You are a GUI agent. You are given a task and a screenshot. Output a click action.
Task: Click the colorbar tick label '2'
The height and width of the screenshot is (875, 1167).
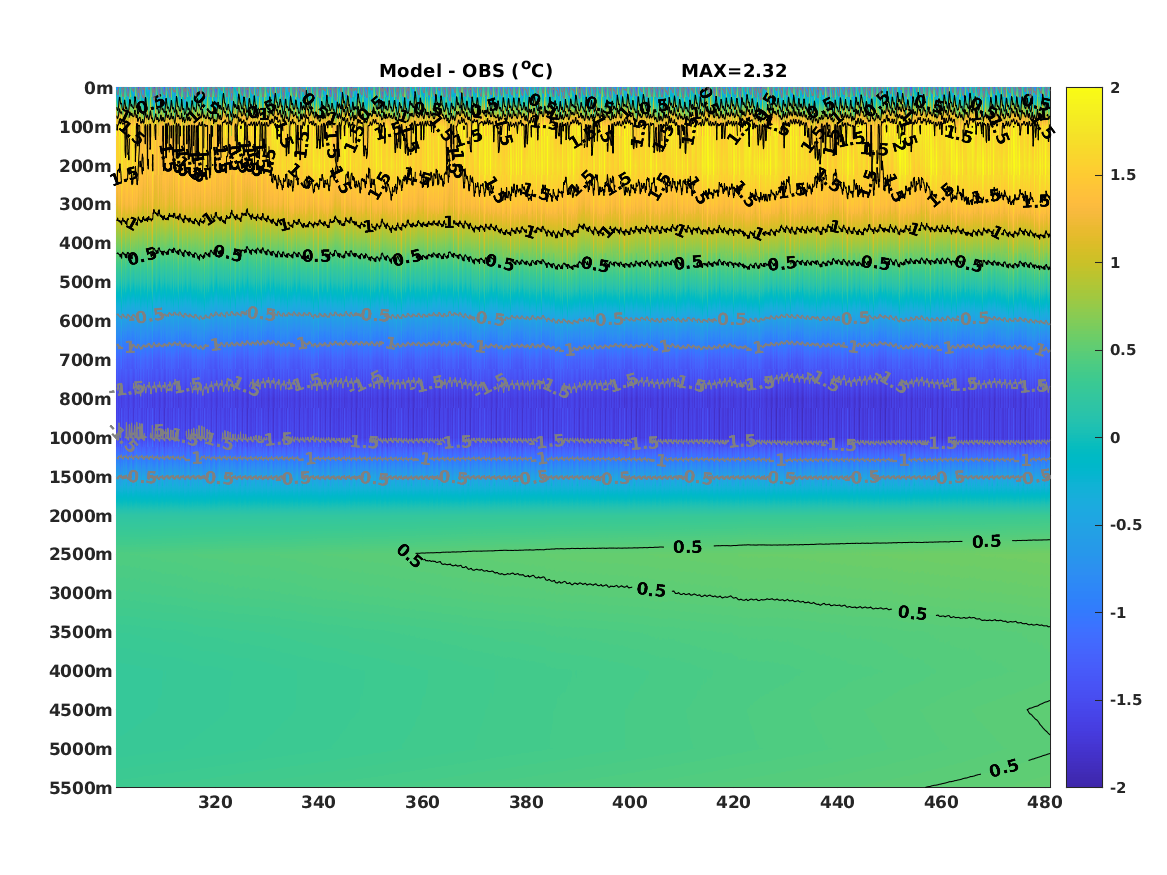pyautogui.click(x=1115, y=88)
